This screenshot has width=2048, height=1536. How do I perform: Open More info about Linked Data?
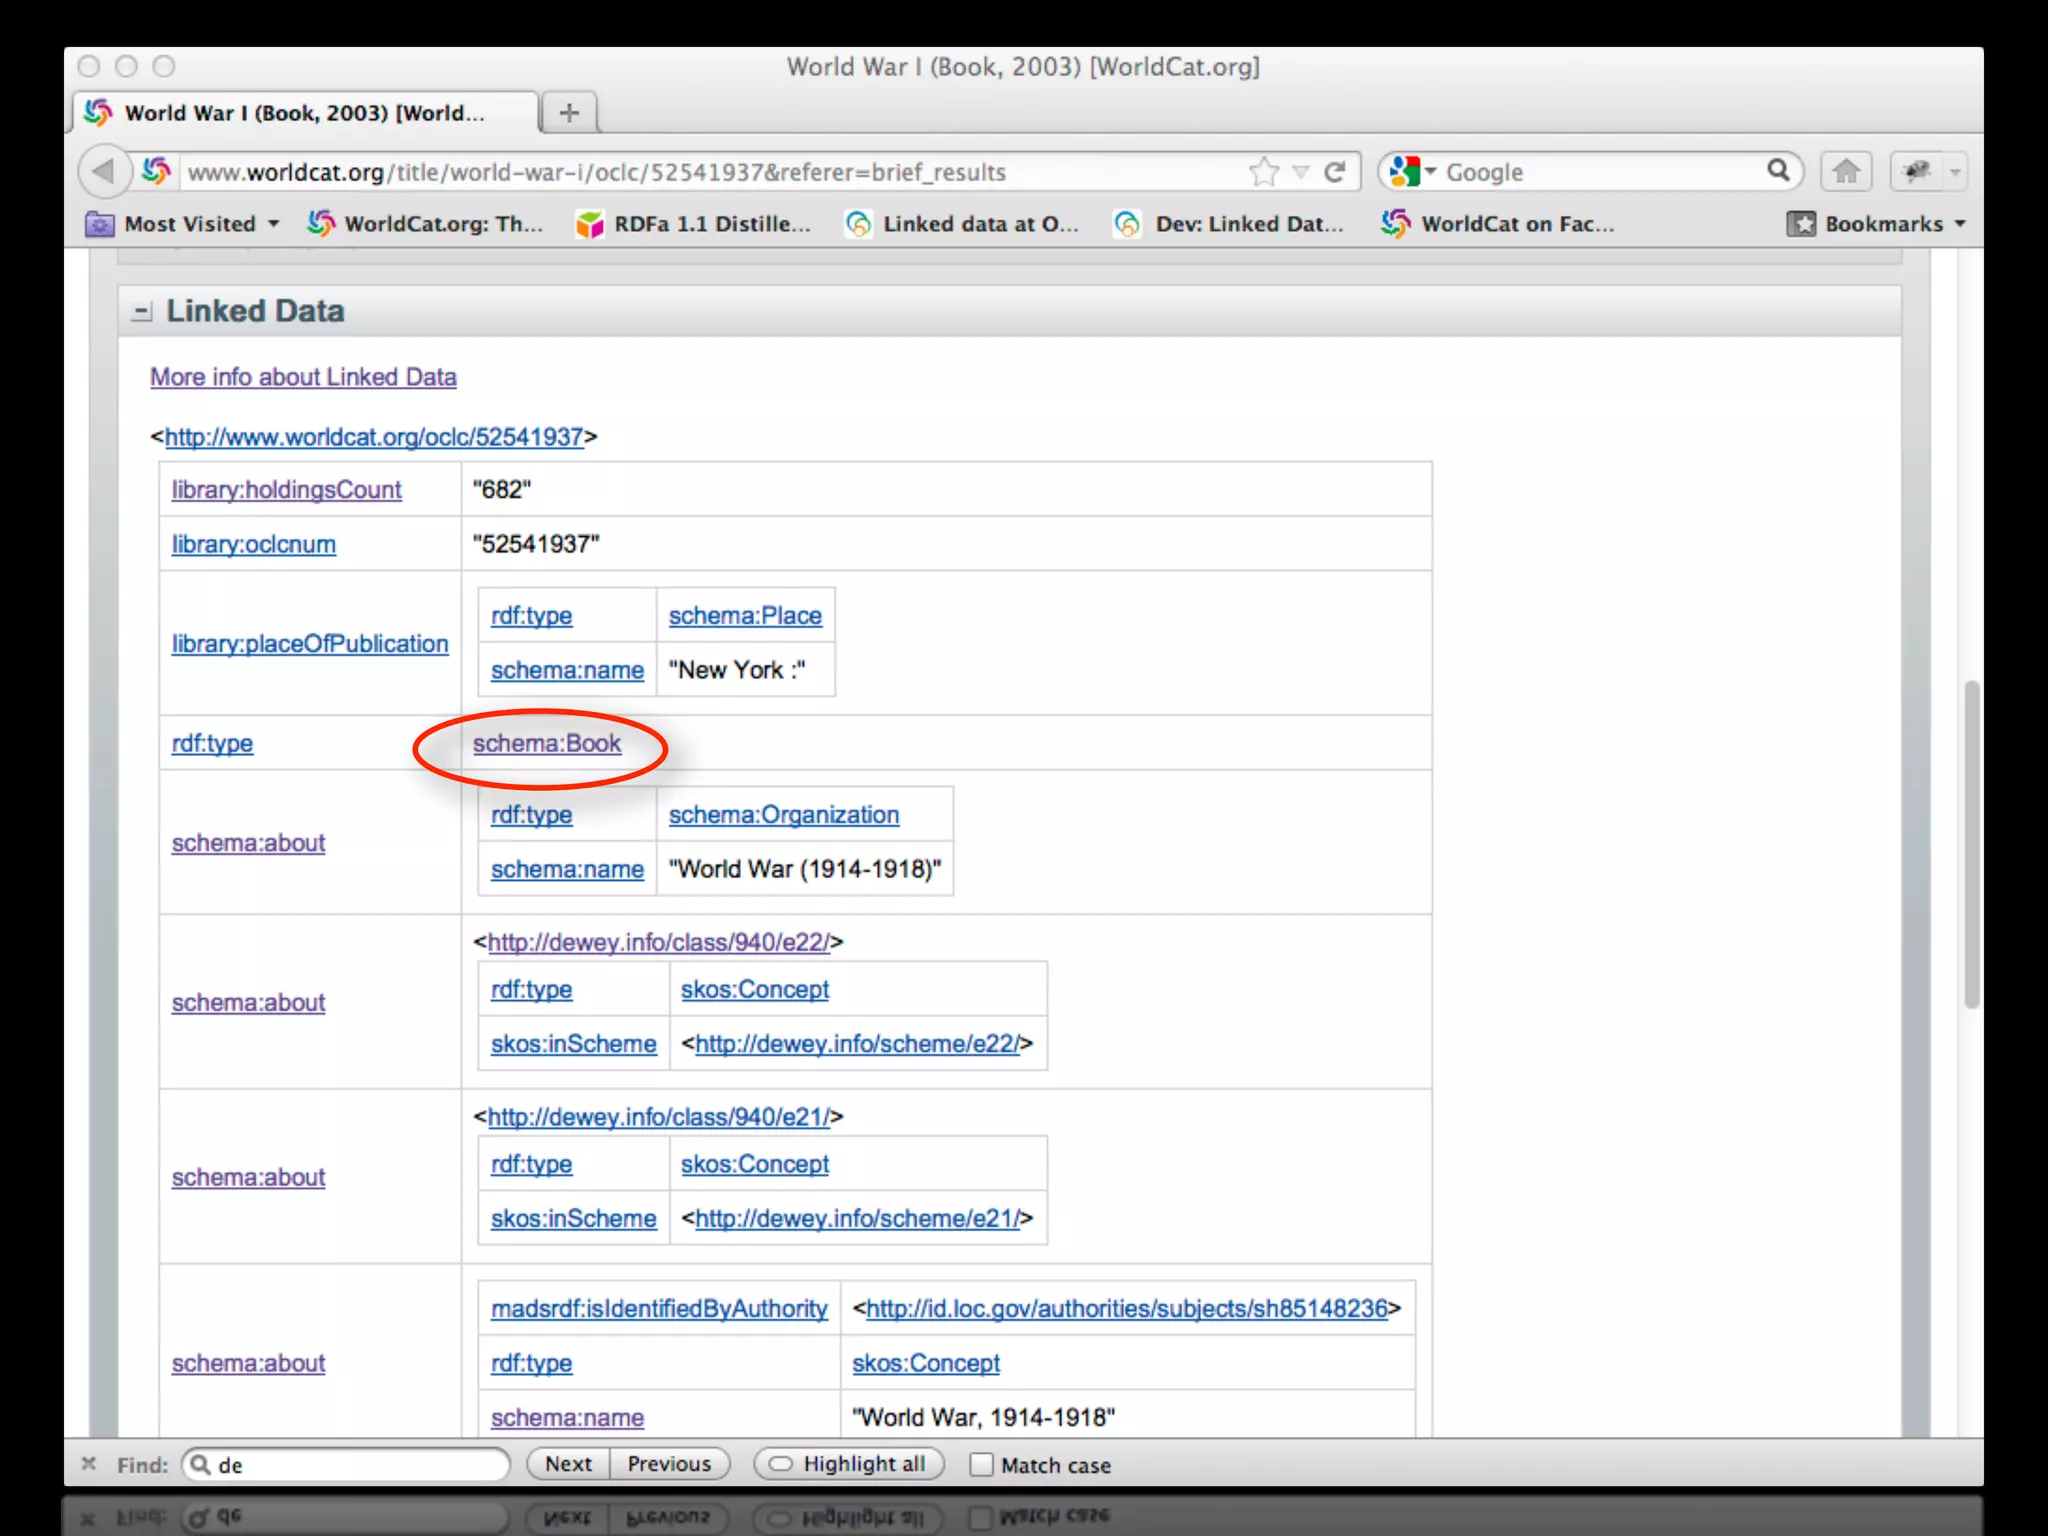[x=303, y=377]
